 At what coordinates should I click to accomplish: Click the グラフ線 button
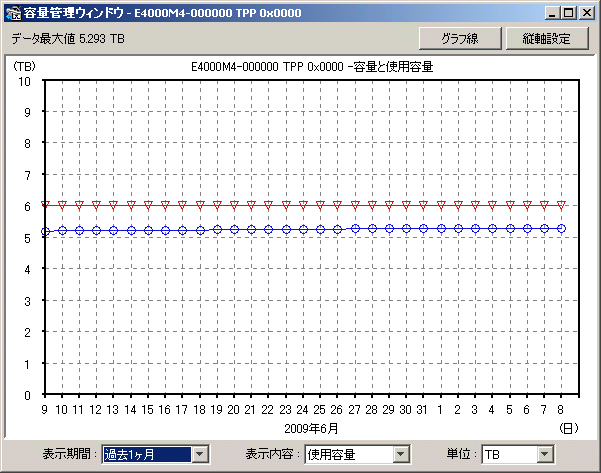point(460,38)
